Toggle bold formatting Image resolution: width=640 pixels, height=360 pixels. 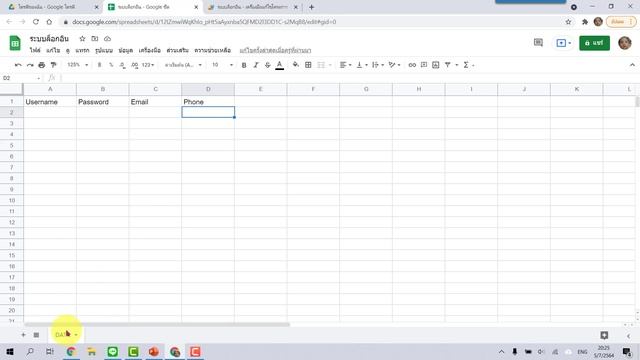point(244,65)
